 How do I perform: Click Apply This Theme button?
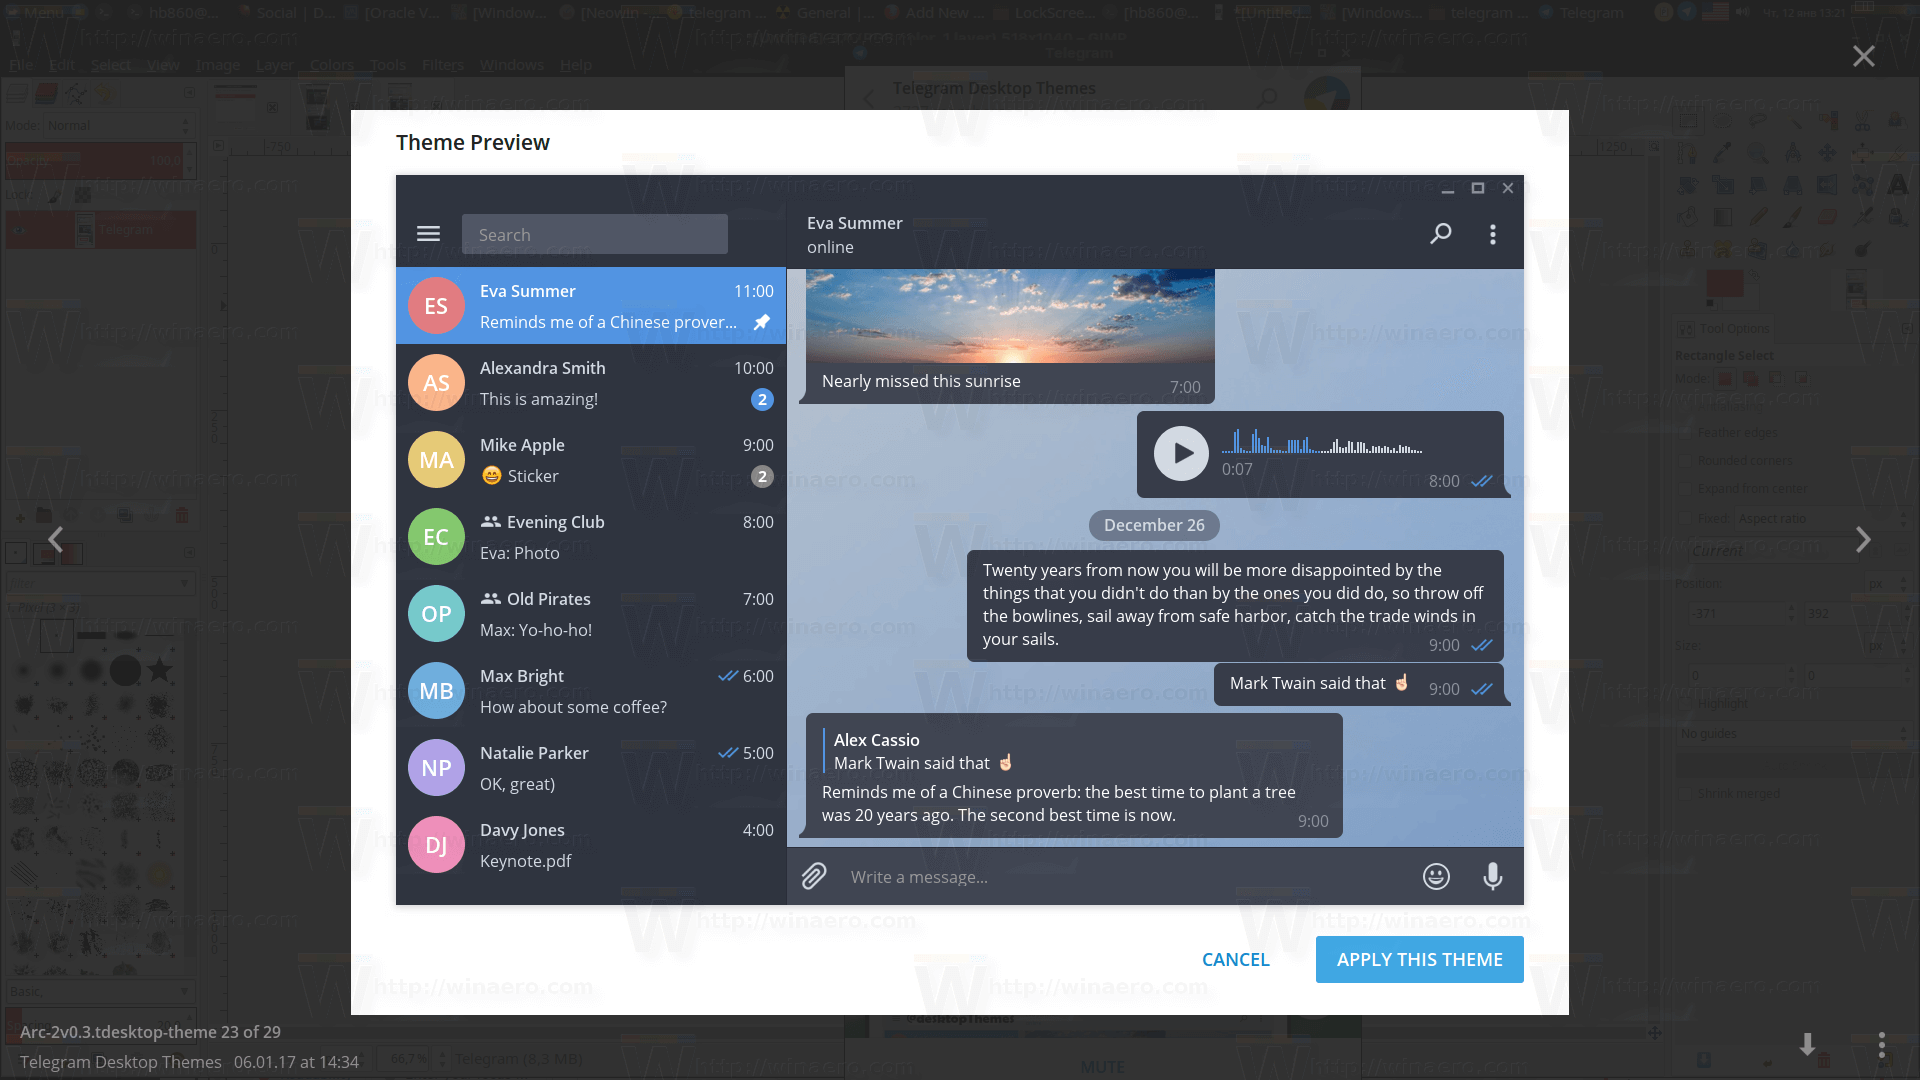pos(1419,959)
